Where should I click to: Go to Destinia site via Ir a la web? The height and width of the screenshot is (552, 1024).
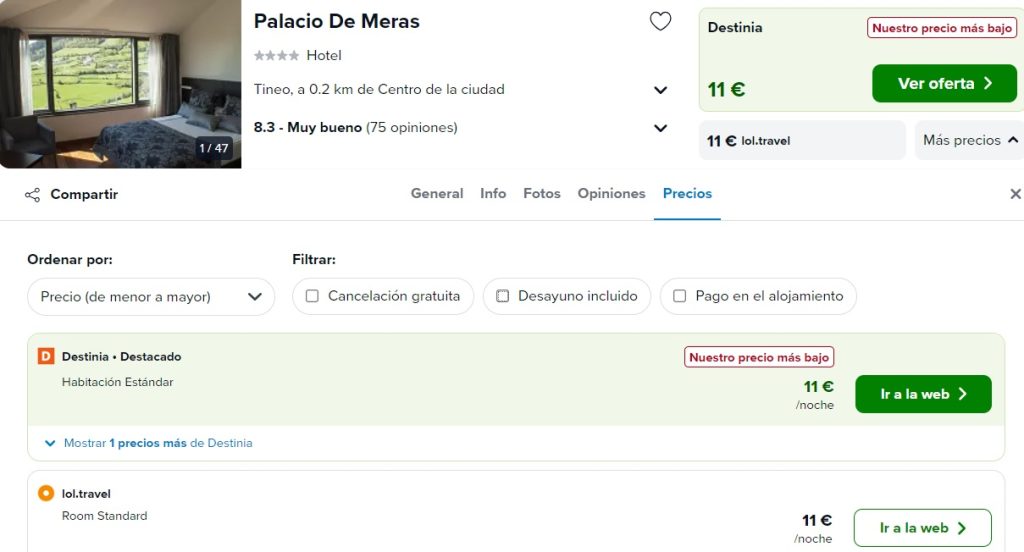click(x=923, y=394)
